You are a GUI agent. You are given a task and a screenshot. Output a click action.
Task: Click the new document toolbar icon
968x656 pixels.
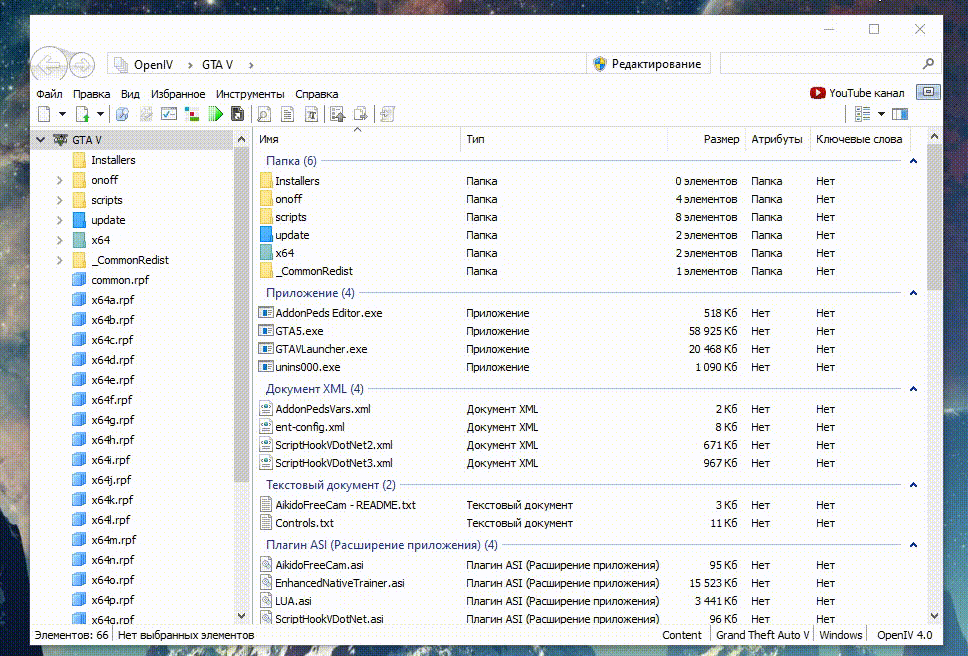click(44, 114)
